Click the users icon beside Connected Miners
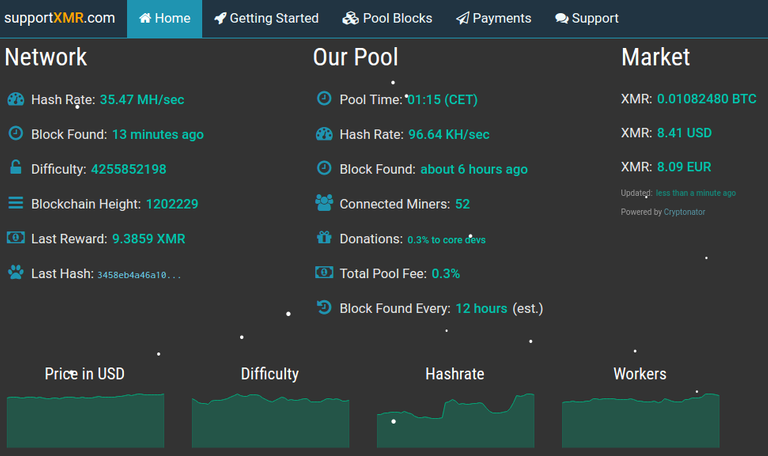 point(324,203)
